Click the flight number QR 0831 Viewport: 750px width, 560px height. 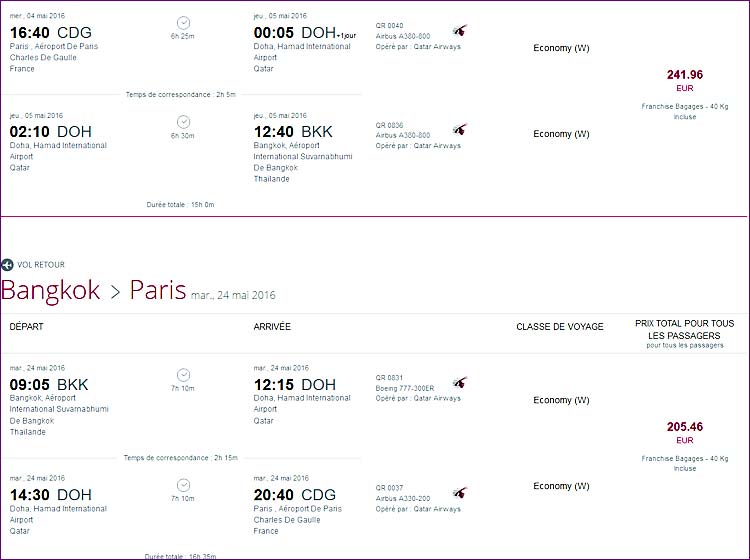[x=389, y=378]
